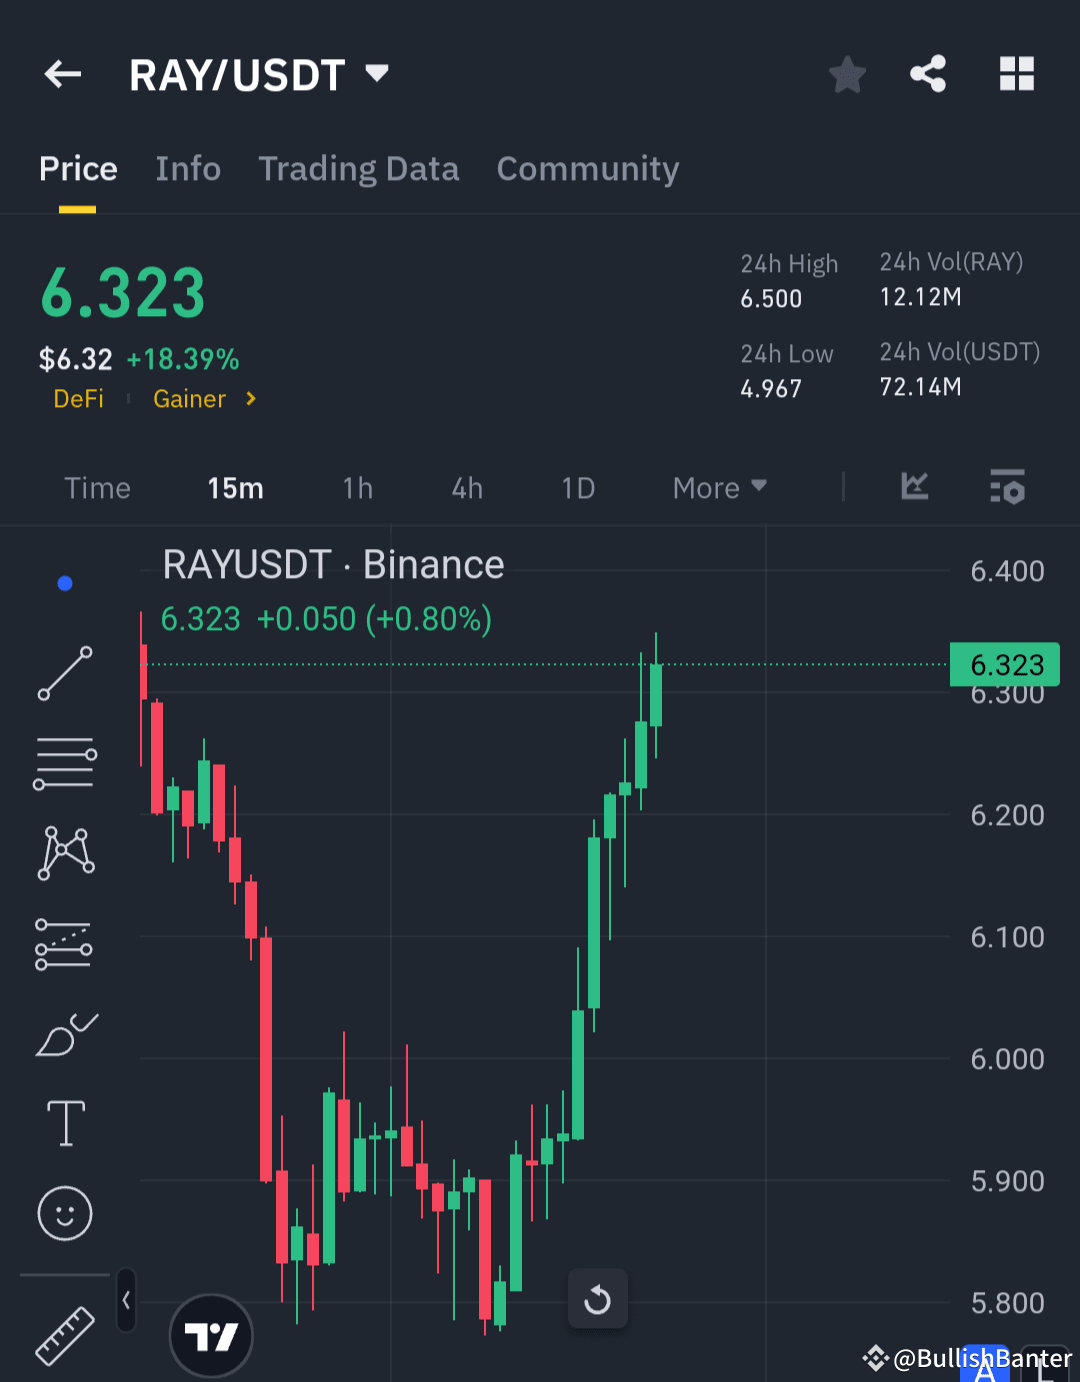Select the brush drawing tool

point(64,1035)
